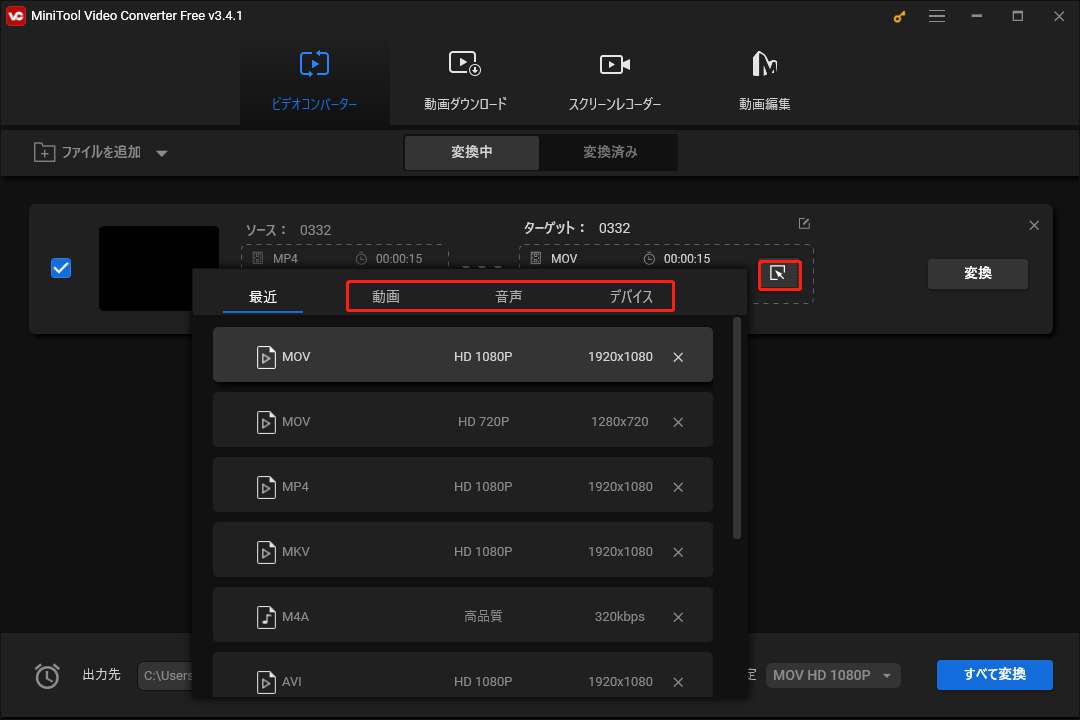The height and width of the screenshot is (720, 1080).
Task: Switch to the 変換済み tab
Action: (610, 152)
